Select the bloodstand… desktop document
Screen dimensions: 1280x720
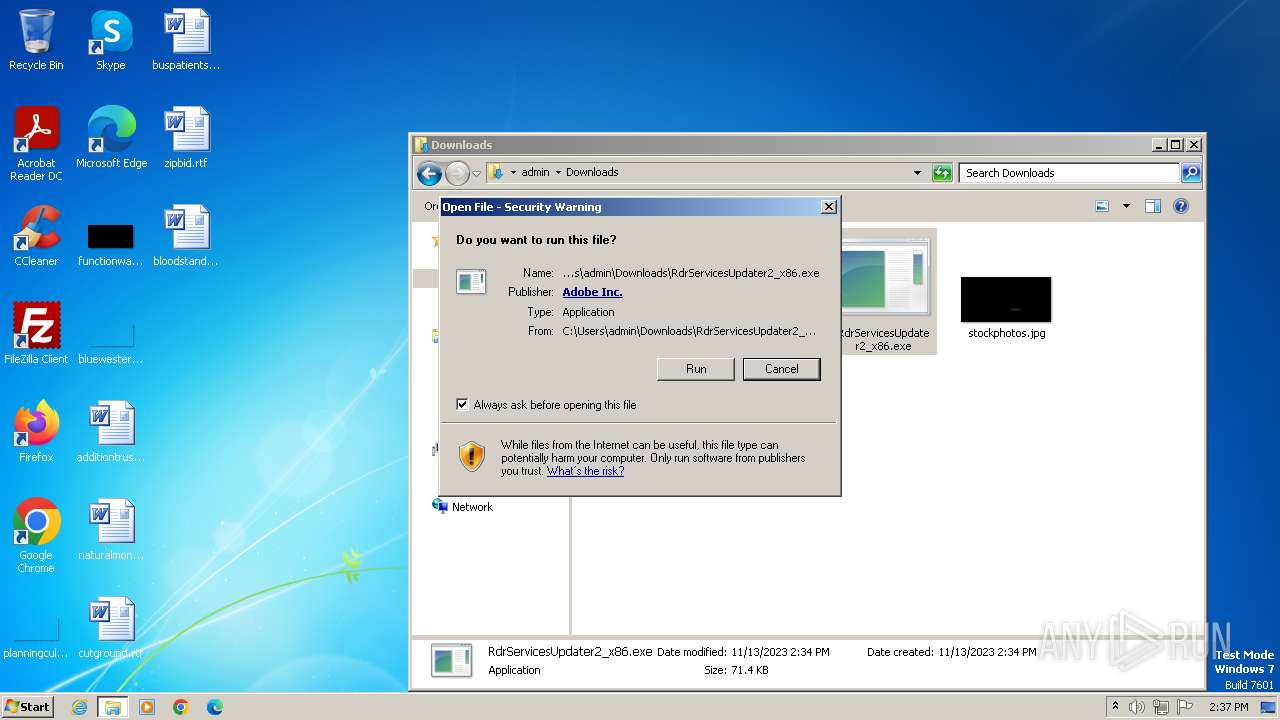pos(186,236)
